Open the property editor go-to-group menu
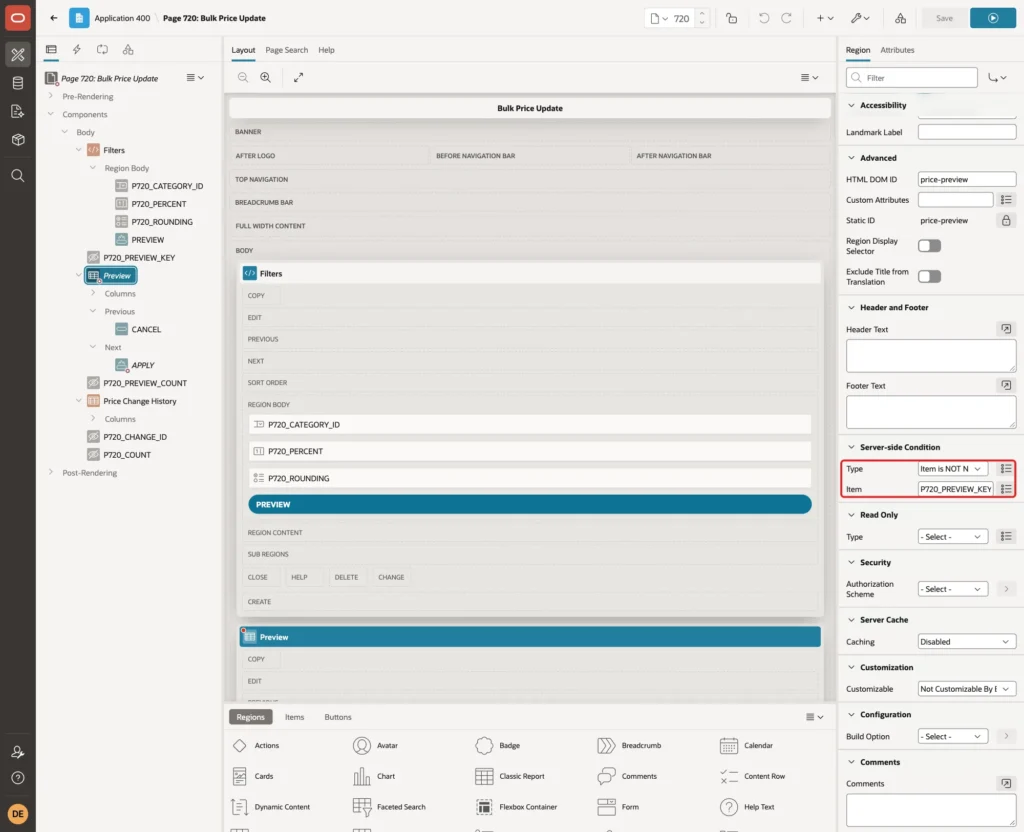The height and width of the screenshot is (832, 1024). pyautogui.click(x=997, y=78)
